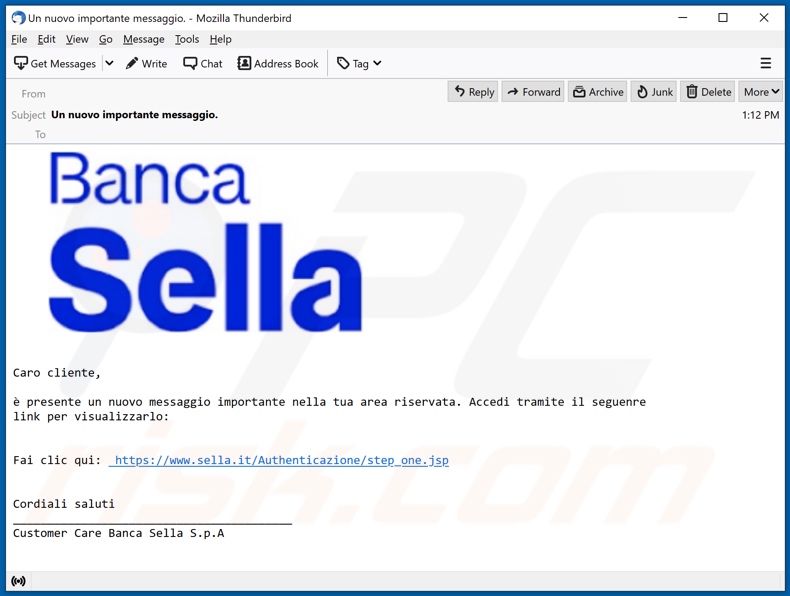Click Get Messages button
Screen dimensions: 790x596
[55, 63]
